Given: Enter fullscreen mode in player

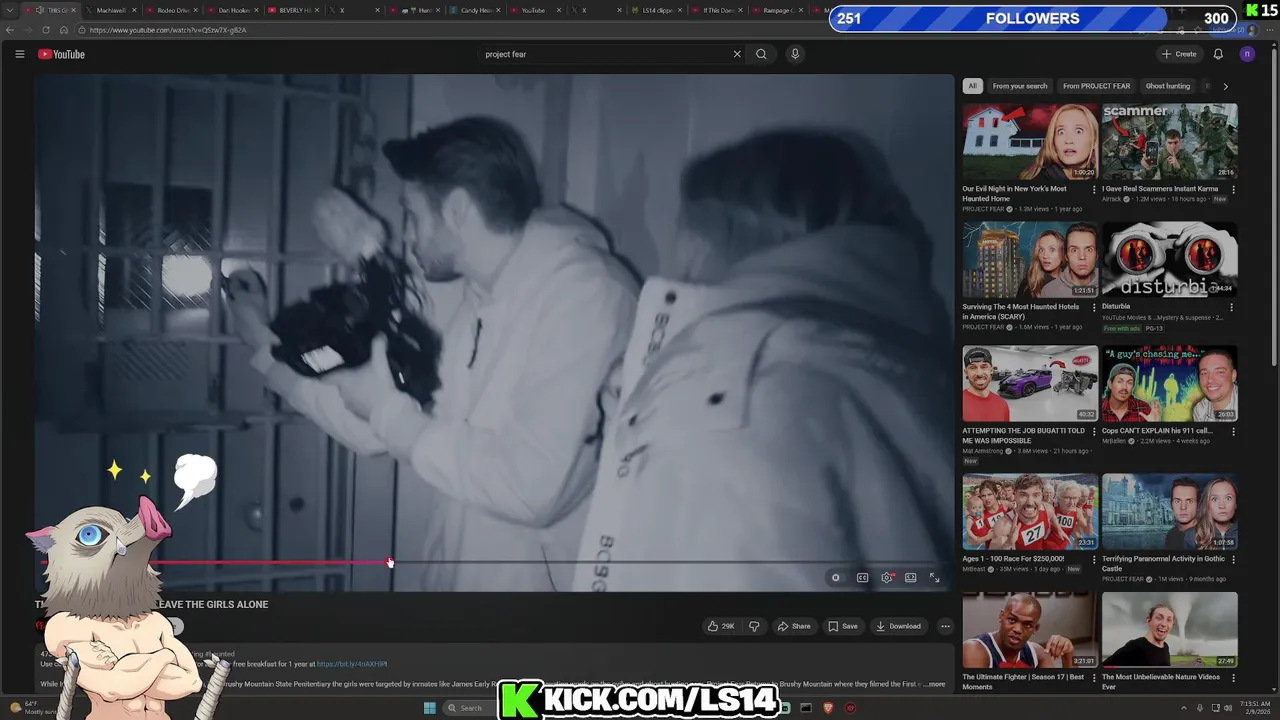Looking at the screenshot, I should coord(934,578).
